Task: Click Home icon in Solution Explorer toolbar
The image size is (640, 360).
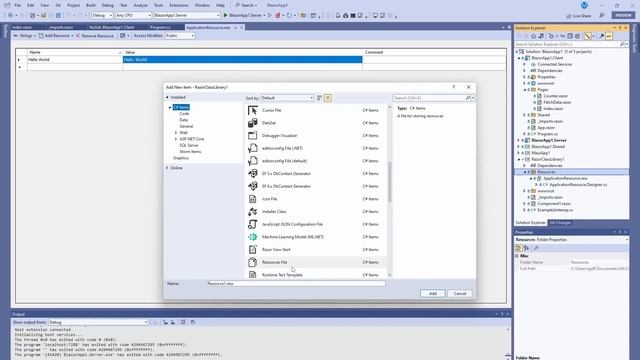Action: (533, 36)
